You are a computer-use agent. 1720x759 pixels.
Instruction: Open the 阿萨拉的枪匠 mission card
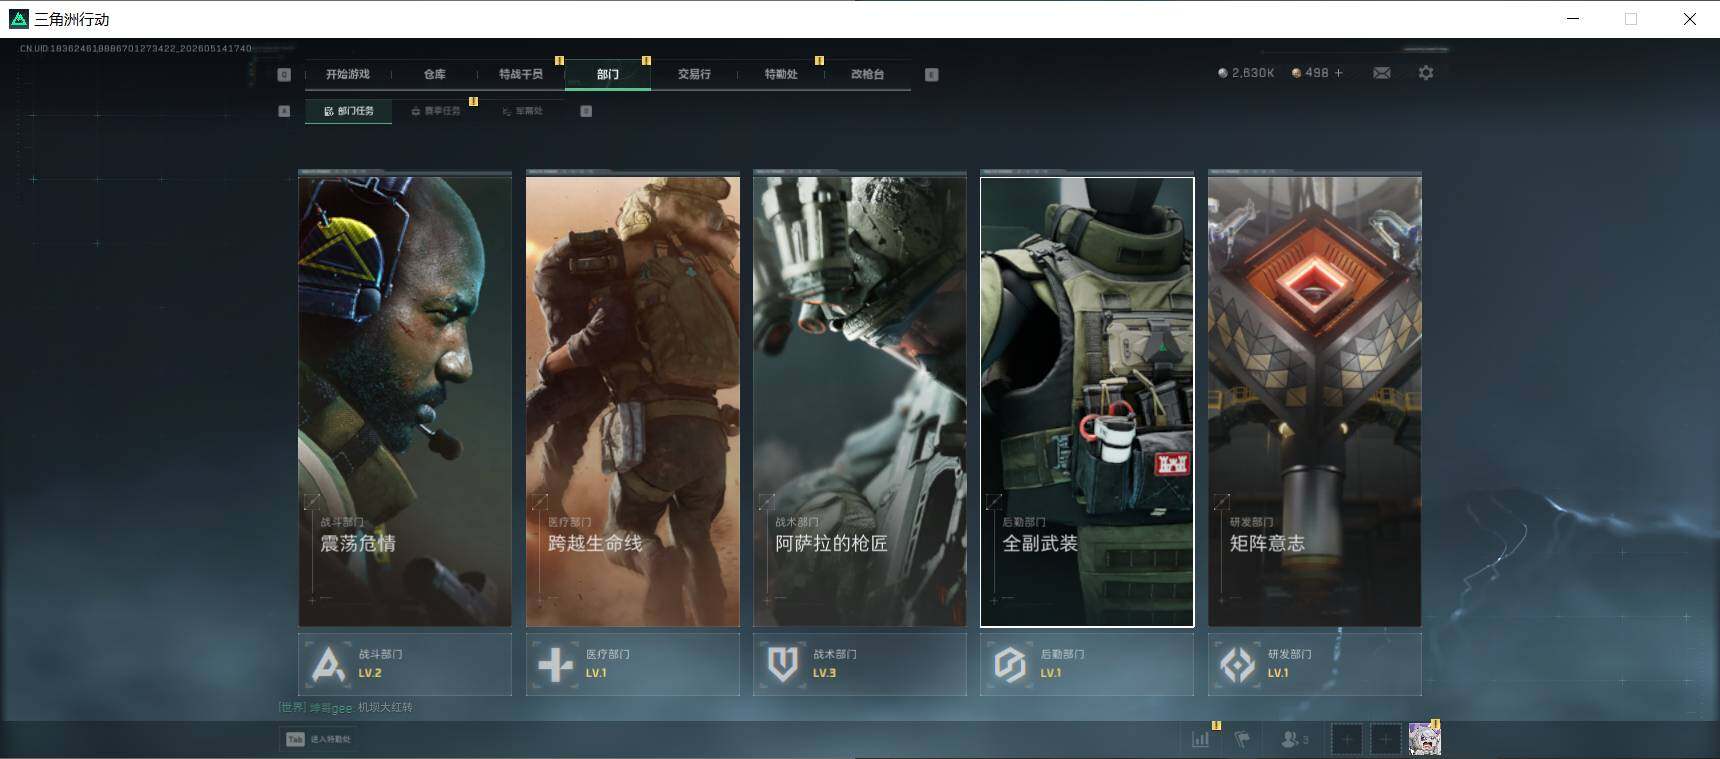click(x=860, y=401)
